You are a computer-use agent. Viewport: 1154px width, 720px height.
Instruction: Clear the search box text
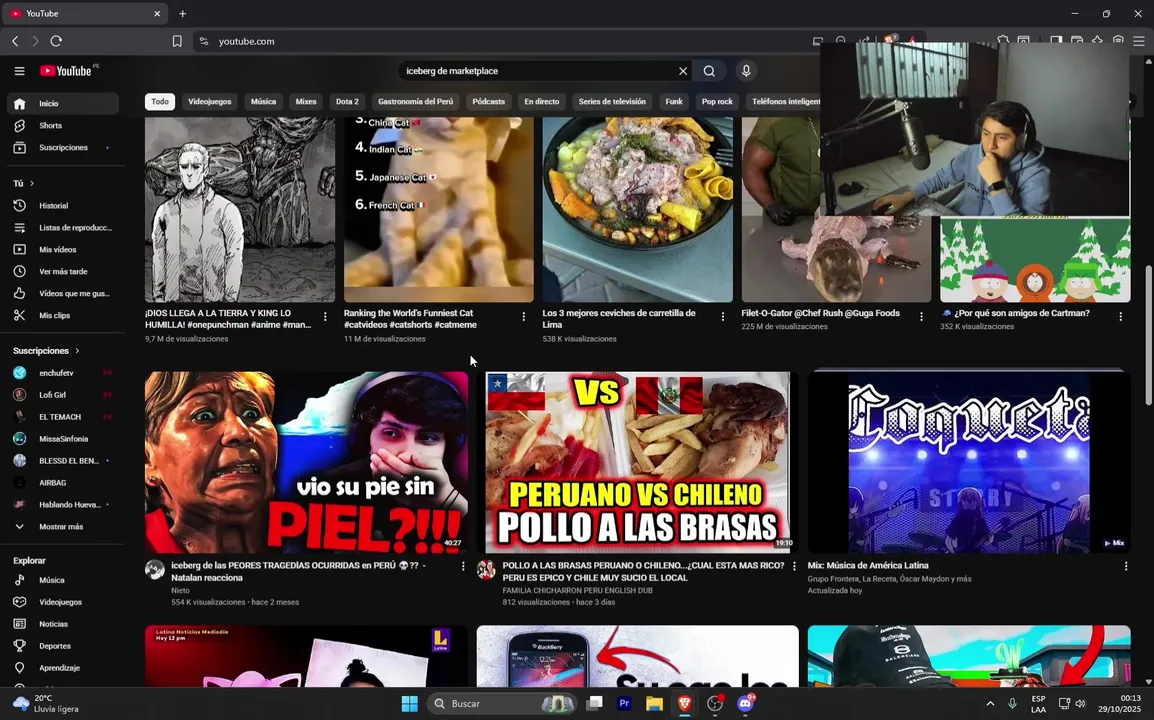pos(683,71)
